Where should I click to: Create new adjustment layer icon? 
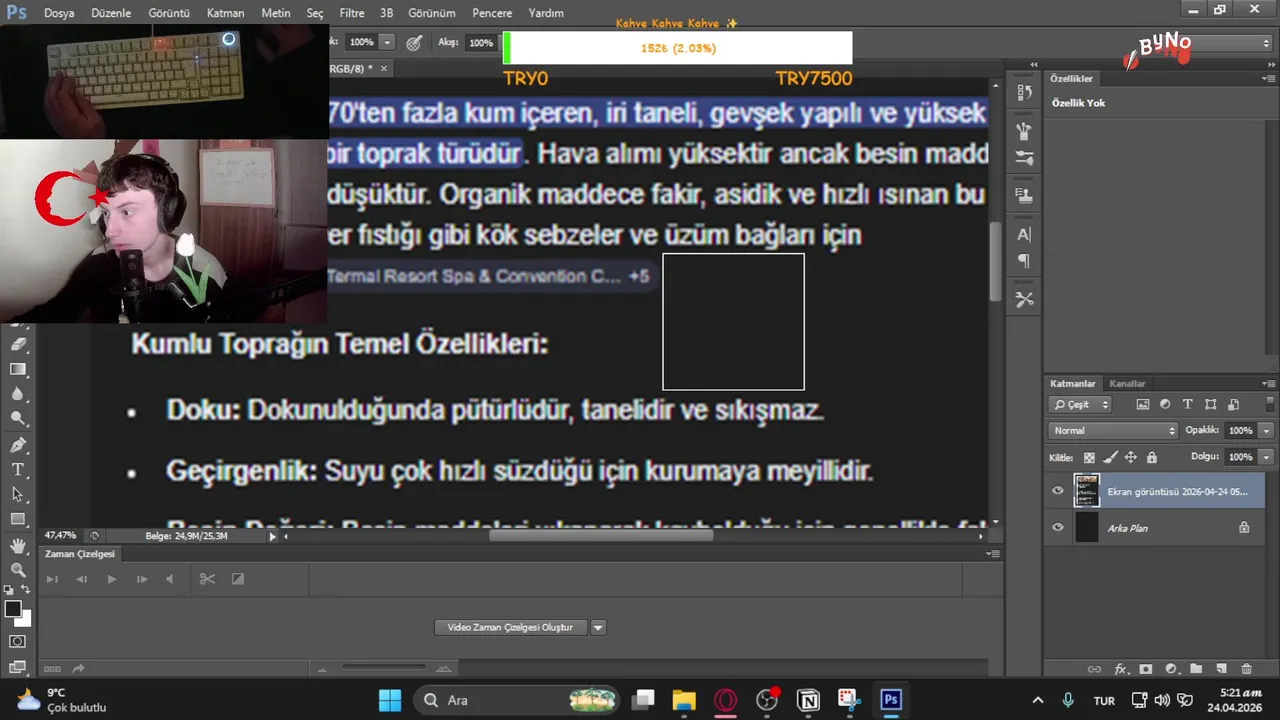coord(1170,669)
